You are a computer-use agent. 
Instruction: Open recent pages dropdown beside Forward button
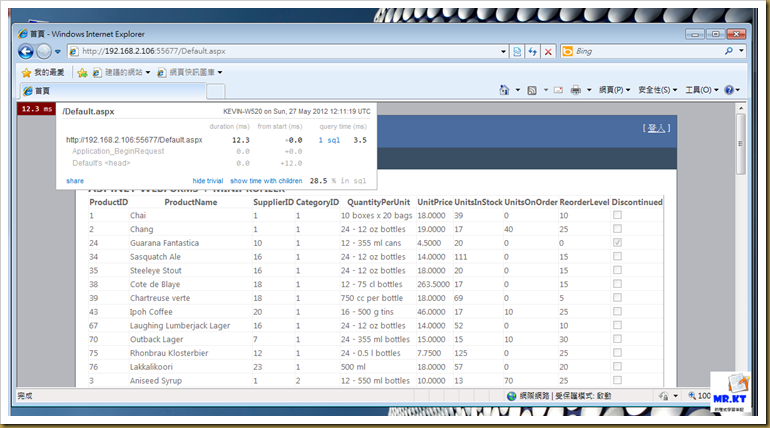pos(57,52)
